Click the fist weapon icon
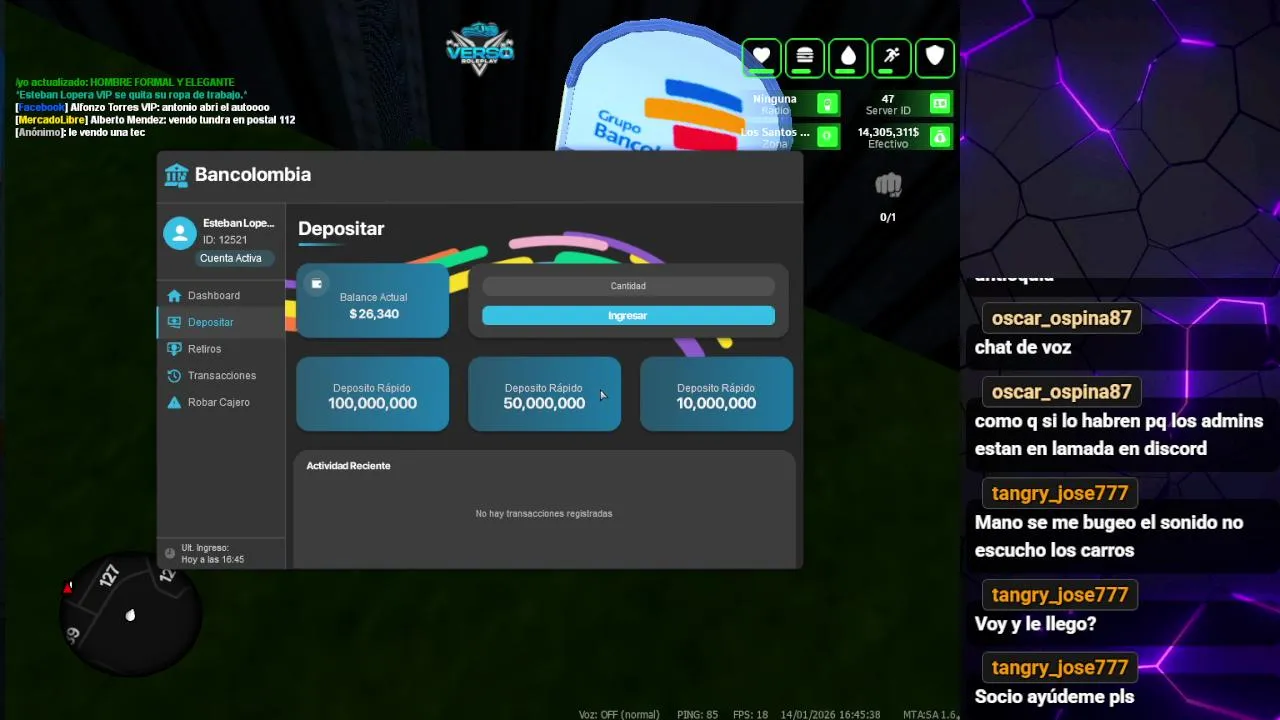 coord(888,185)
